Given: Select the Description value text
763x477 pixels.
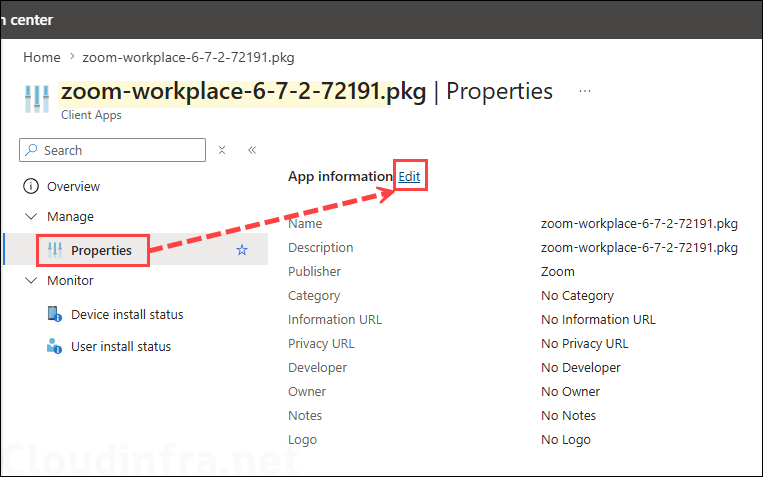Looking at the screenshot, I should pos(639,248).
